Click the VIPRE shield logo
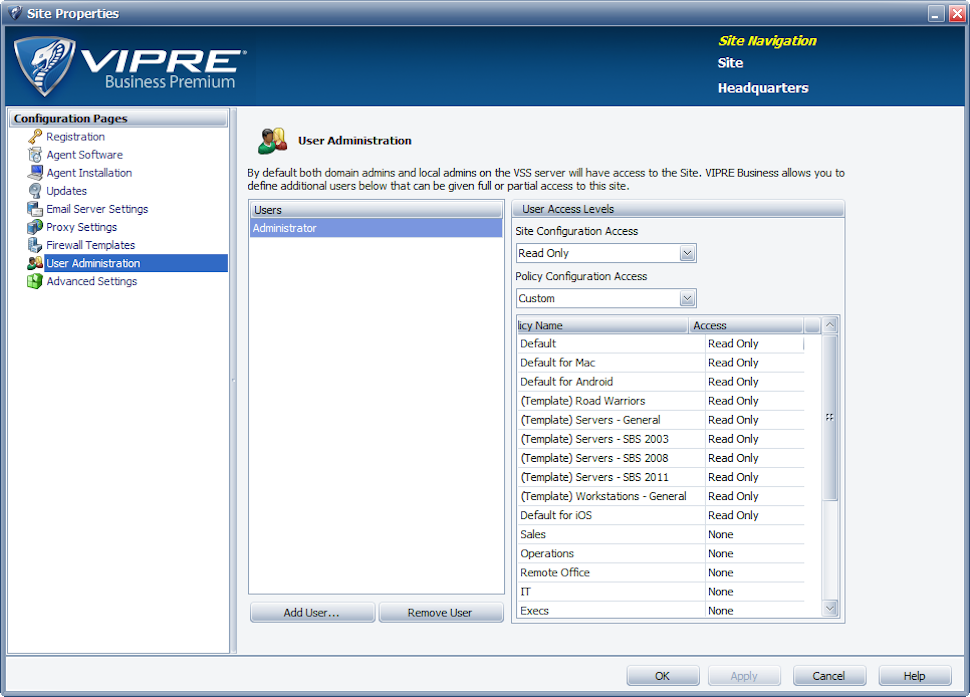Viewport: 970px width, 697px height. click(x=45, y=66)
